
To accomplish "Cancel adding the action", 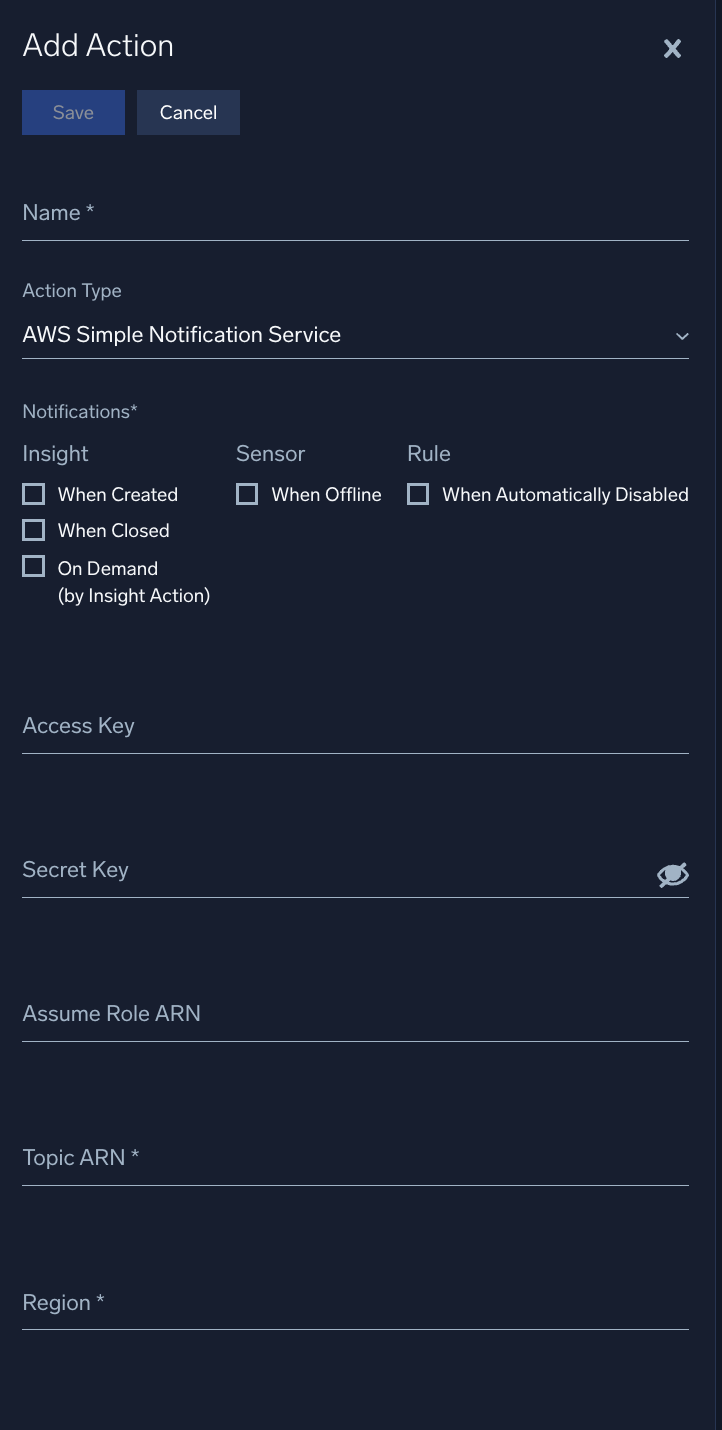I will coord(188,112).
